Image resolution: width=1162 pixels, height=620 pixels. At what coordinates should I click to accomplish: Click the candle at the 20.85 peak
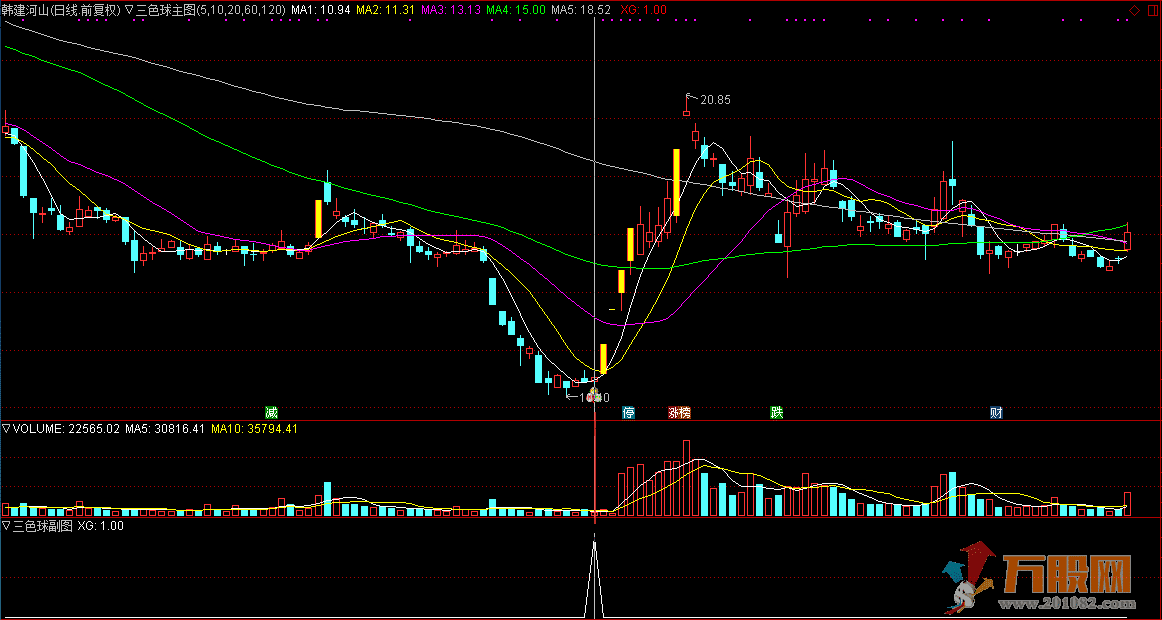[687, 104]
